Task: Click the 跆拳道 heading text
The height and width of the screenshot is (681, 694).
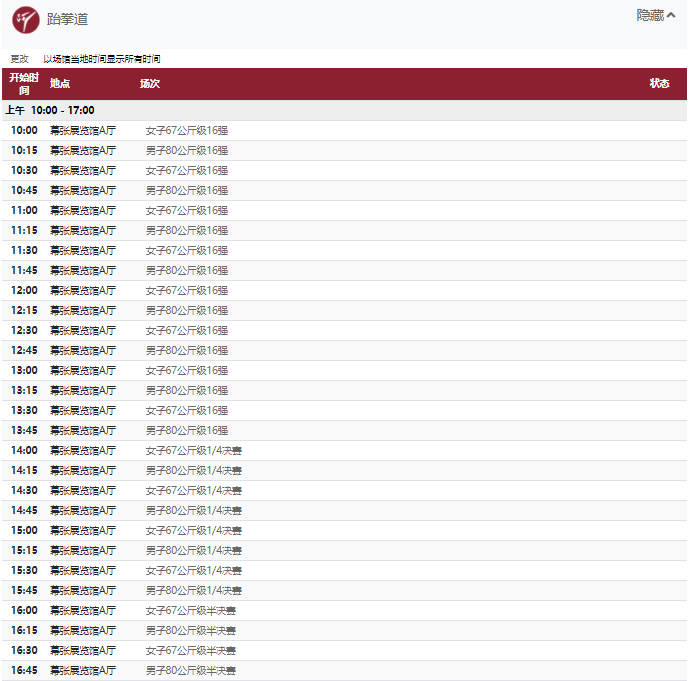Action: coord(67,19)
